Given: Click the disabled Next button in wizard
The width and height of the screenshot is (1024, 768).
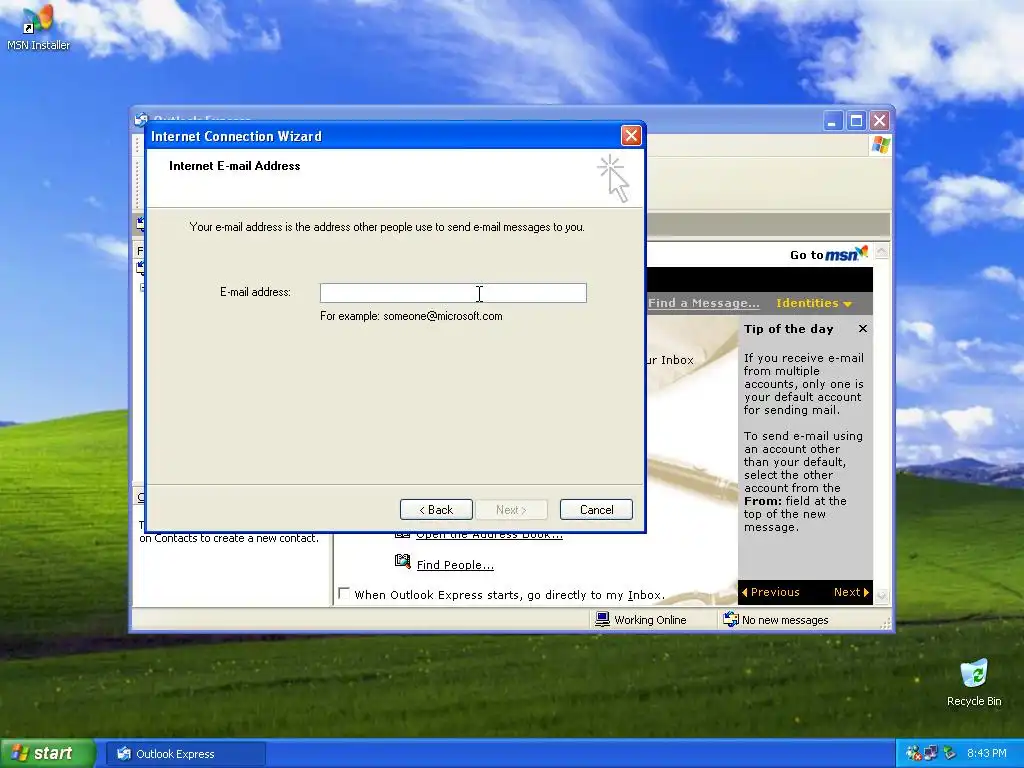Looking at the screenshot, I should [x=511, y=509].
